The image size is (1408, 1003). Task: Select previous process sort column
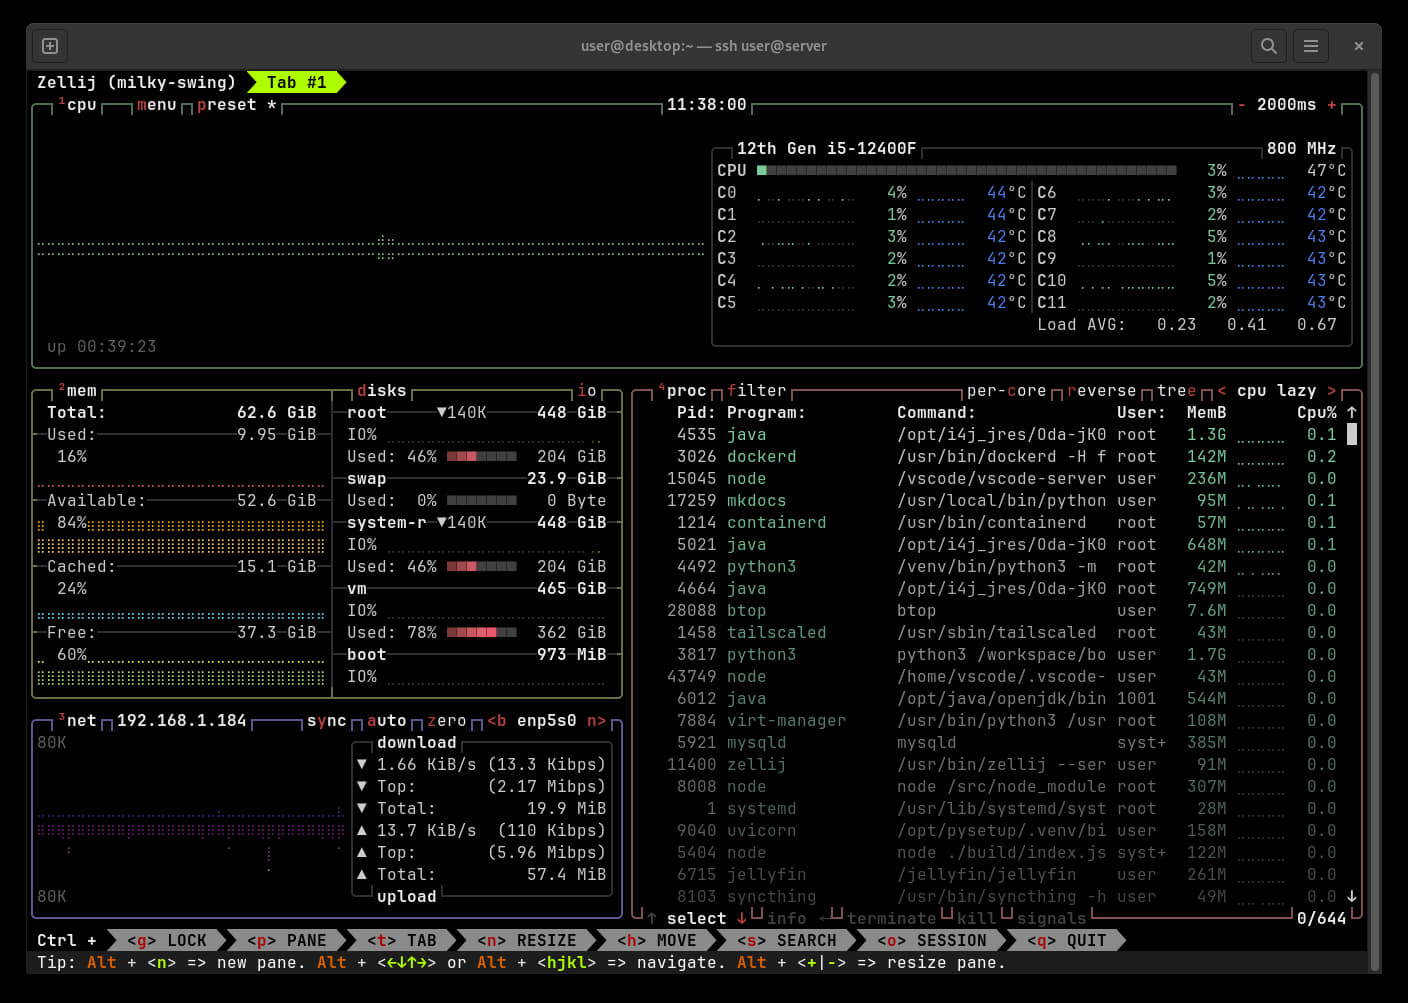tap(1221, 391)
